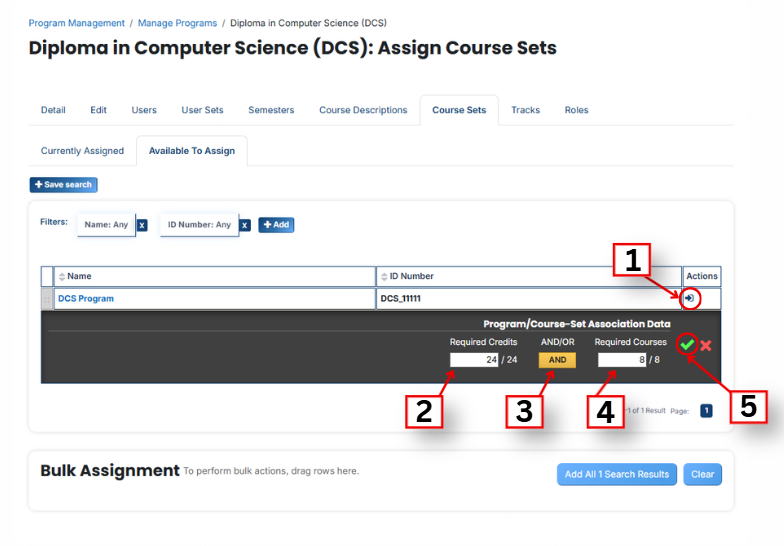This screenshot has width=784, height=546.
Task: Go to the Tracks tab
Action: pyautogui.click(x=526, y=110)
